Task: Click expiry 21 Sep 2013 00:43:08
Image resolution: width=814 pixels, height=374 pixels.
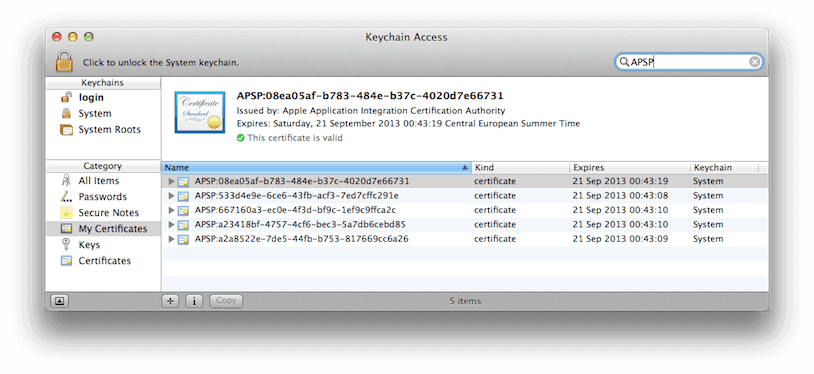Action: [620, 196]
